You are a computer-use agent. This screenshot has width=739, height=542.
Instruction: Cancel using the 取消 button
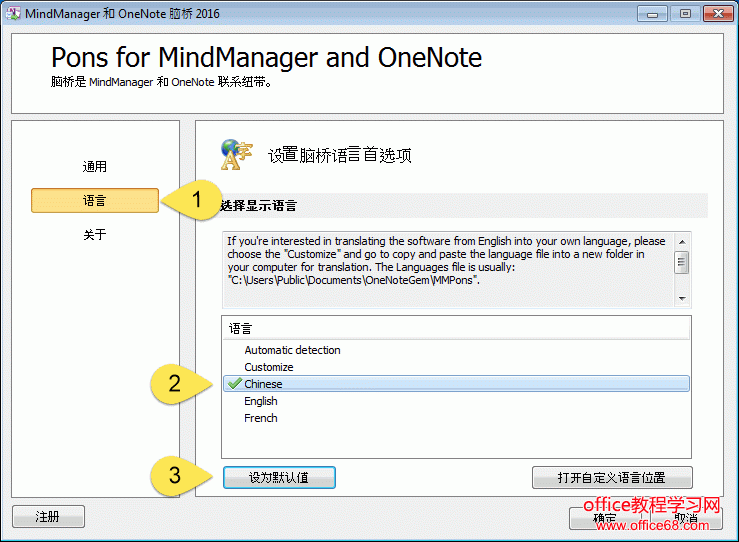686,518
